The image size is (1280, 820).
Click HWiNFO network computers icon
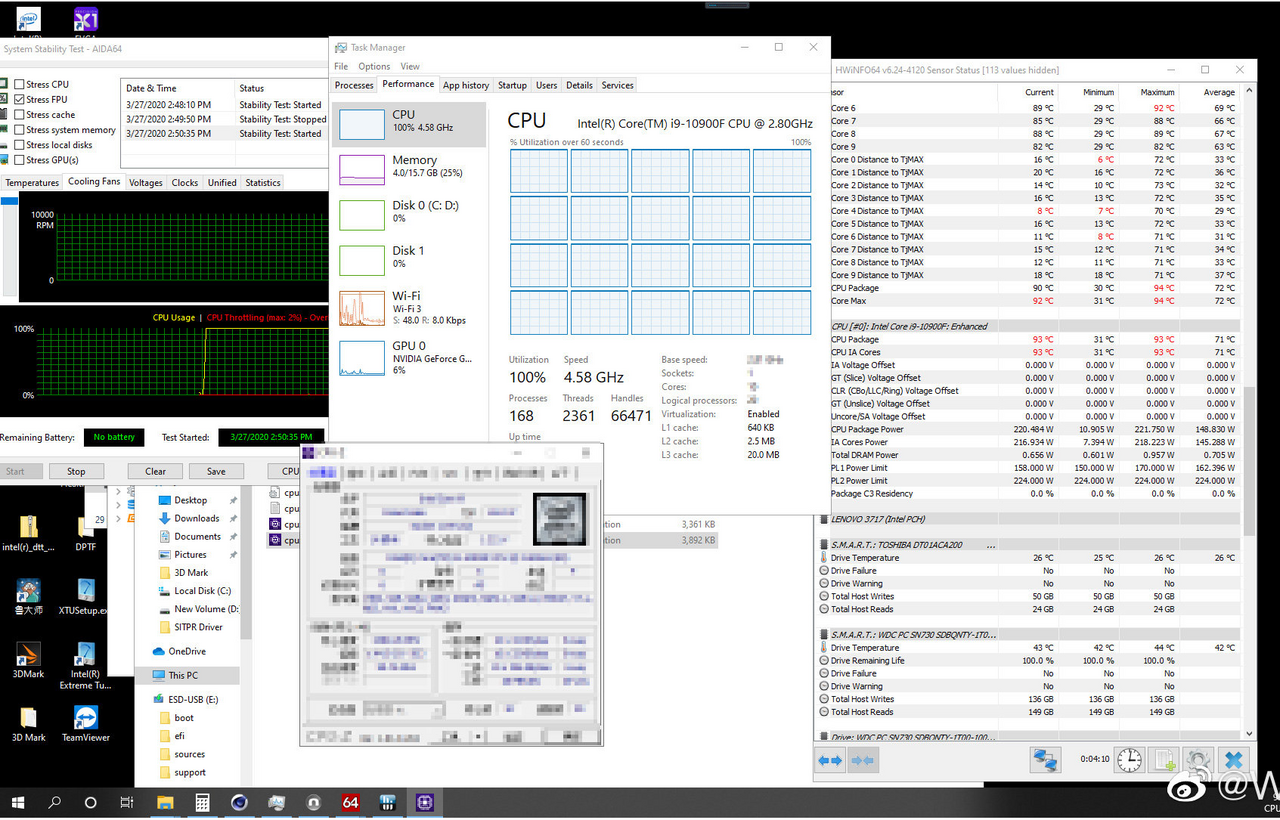(x=1046, y=760)
